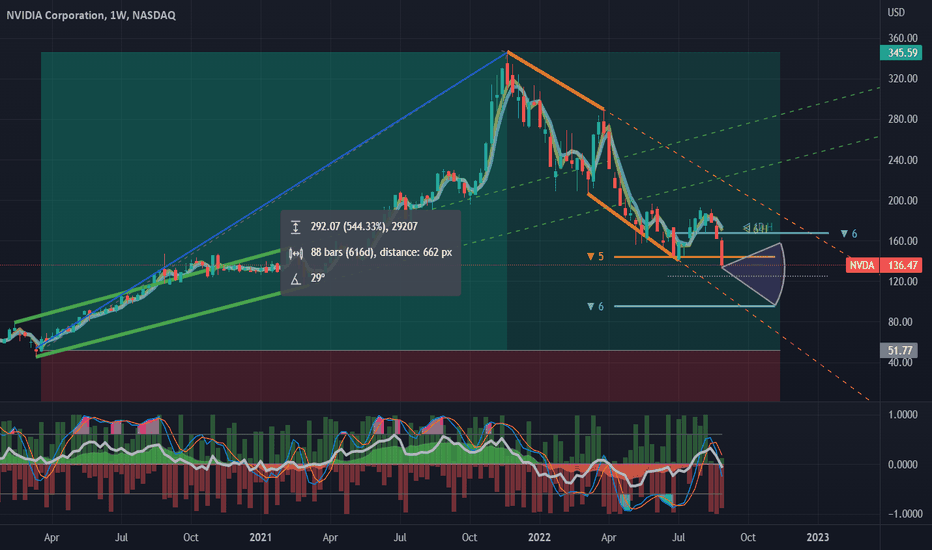Click the 0.0000 indicator axis label
The height and width of the screenshot is (550, 932).
[x=903, y=464]
